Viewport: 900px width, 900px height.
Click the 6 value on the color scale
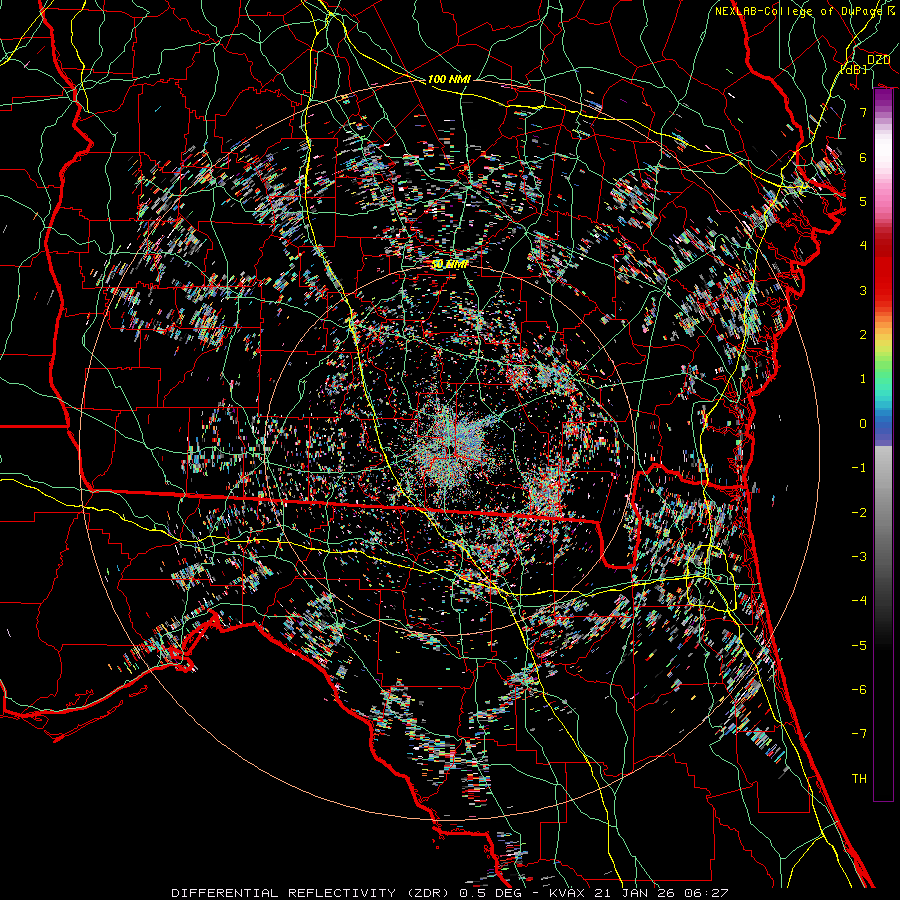pos(863,157)
